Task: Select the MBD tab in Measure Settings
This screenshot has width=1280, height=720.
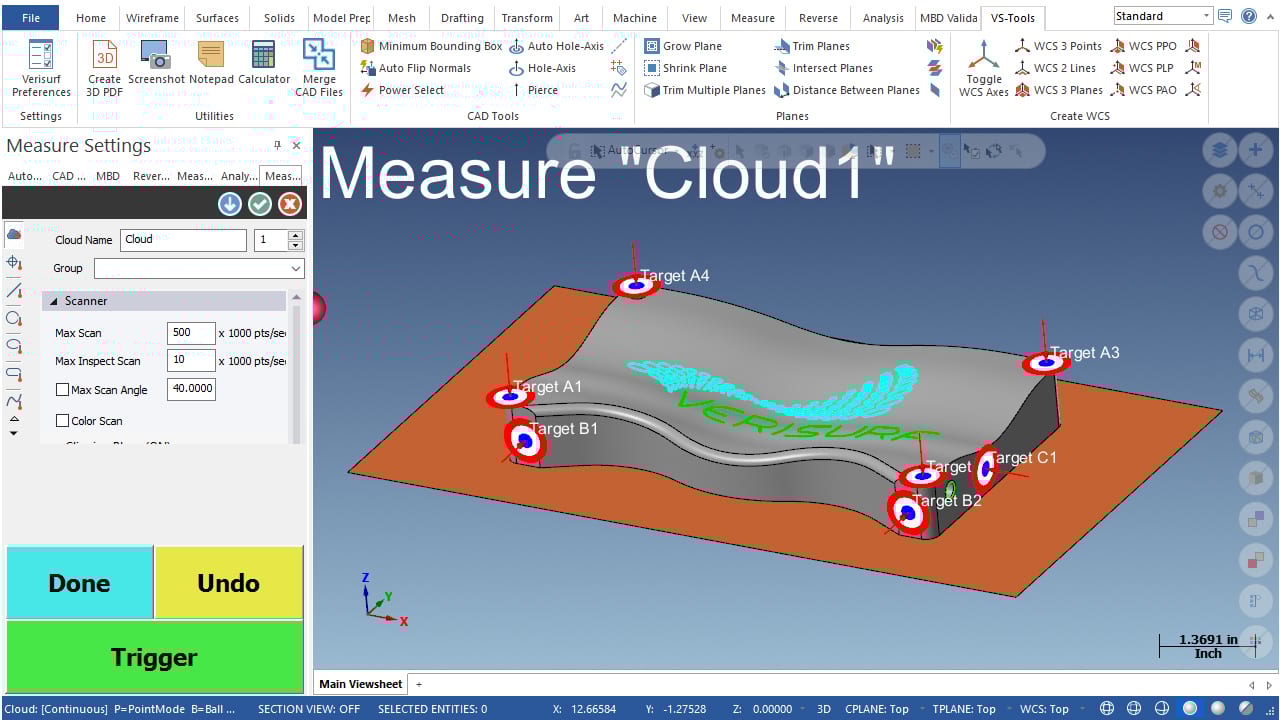Action: (x=108, y=176)
